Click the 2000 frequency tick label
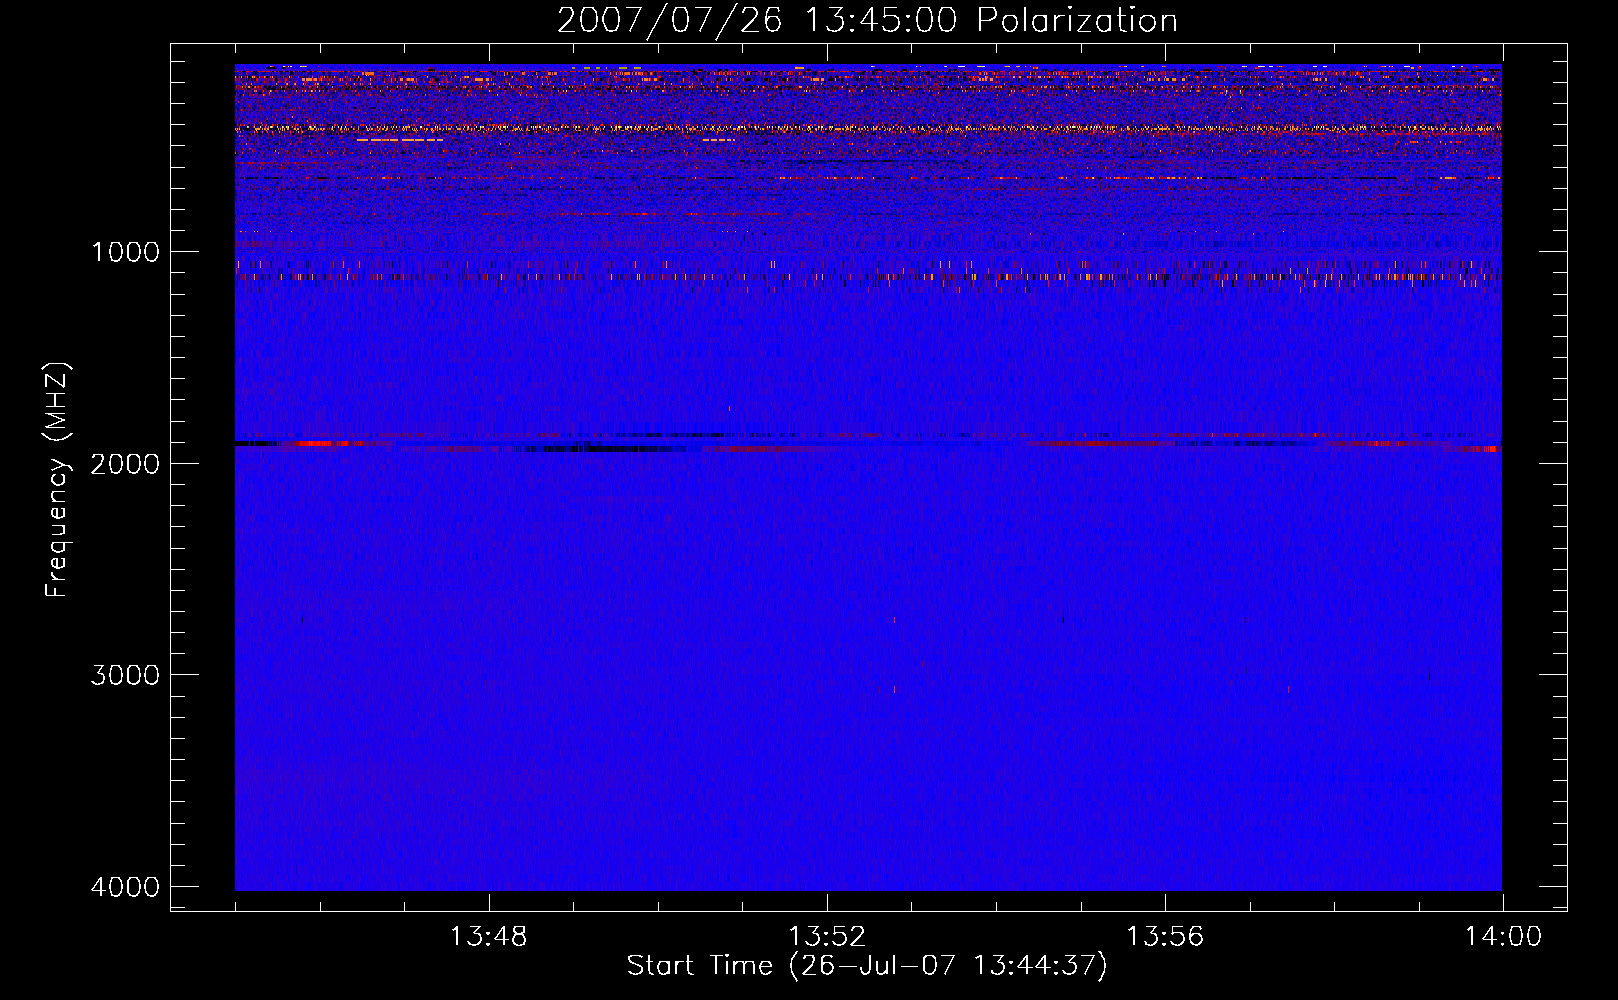Viewport: 1618px width, 1000px height. tap(125, 464)
